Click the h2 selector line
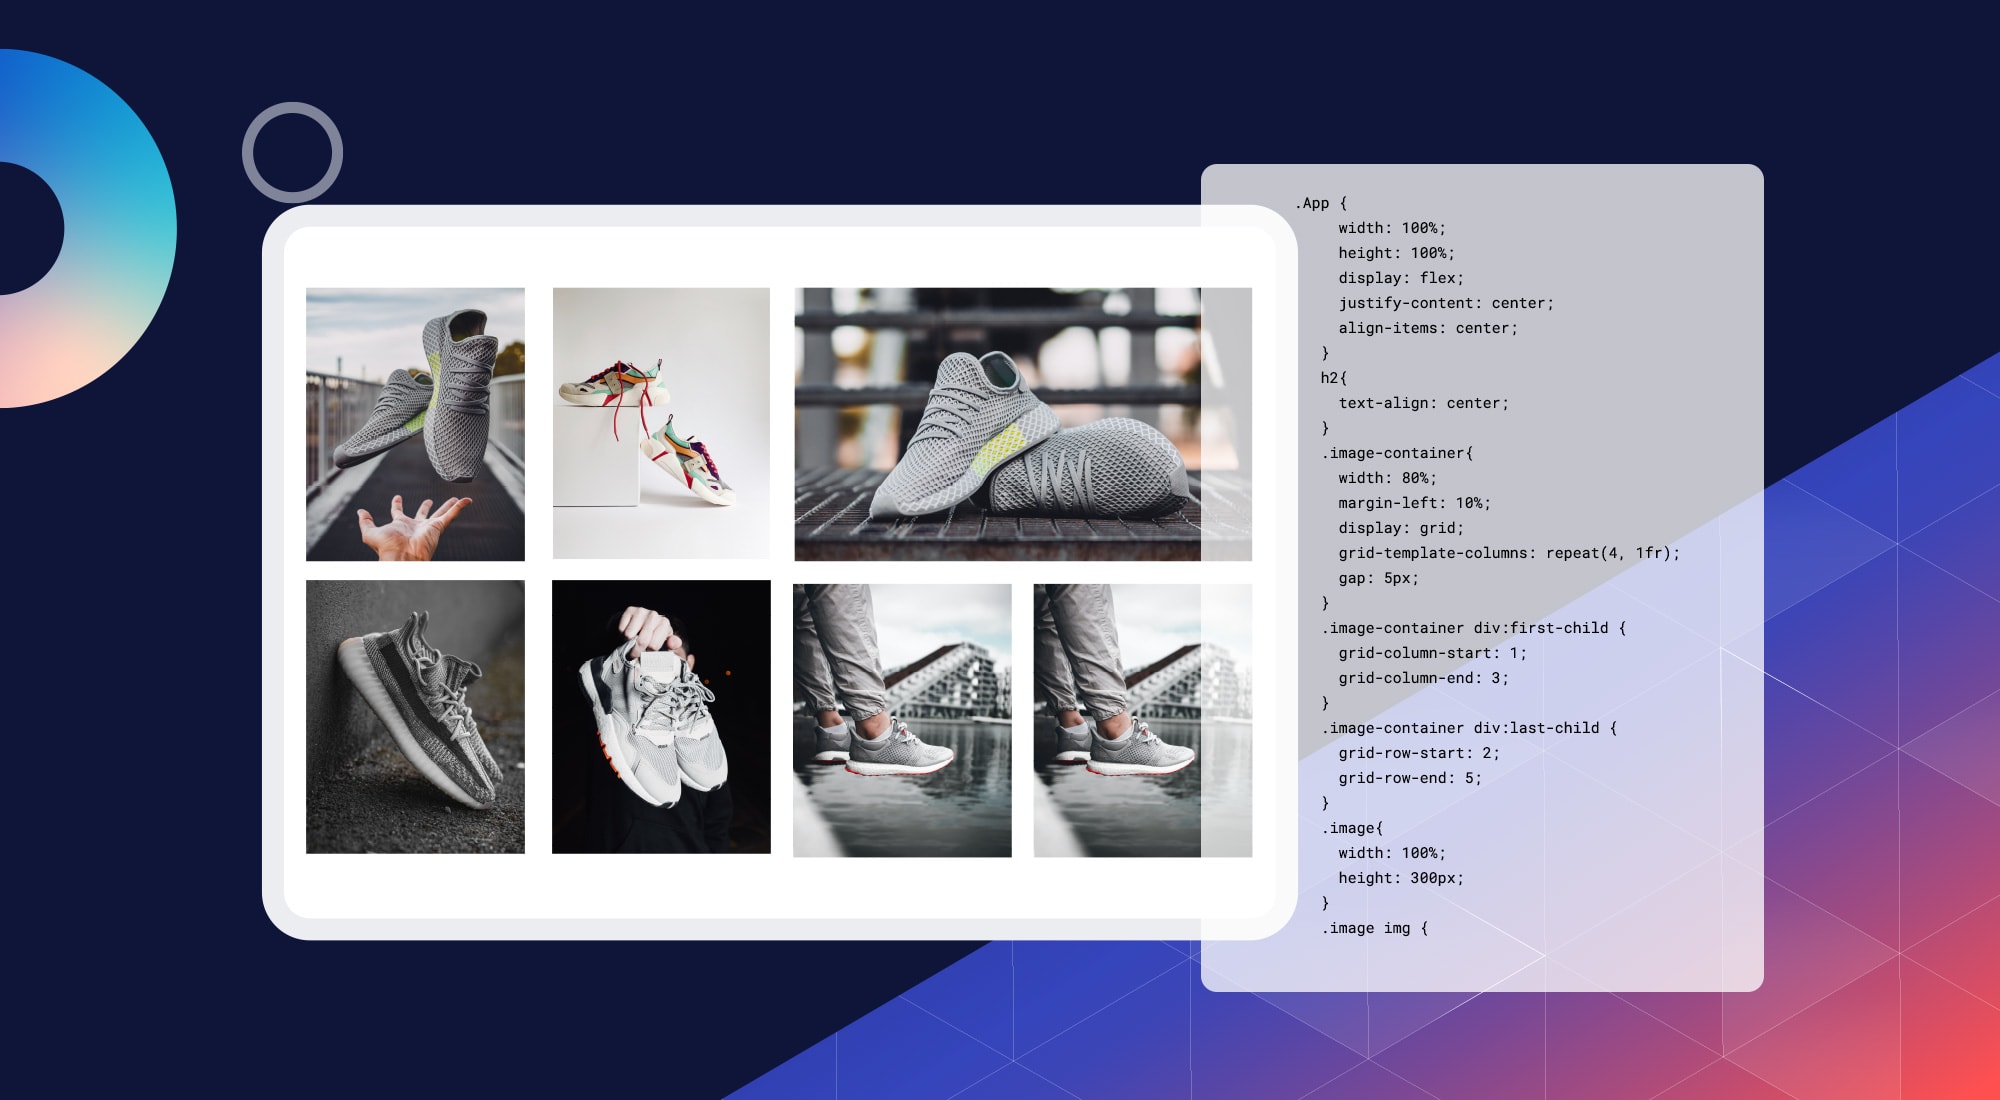 1333,378
